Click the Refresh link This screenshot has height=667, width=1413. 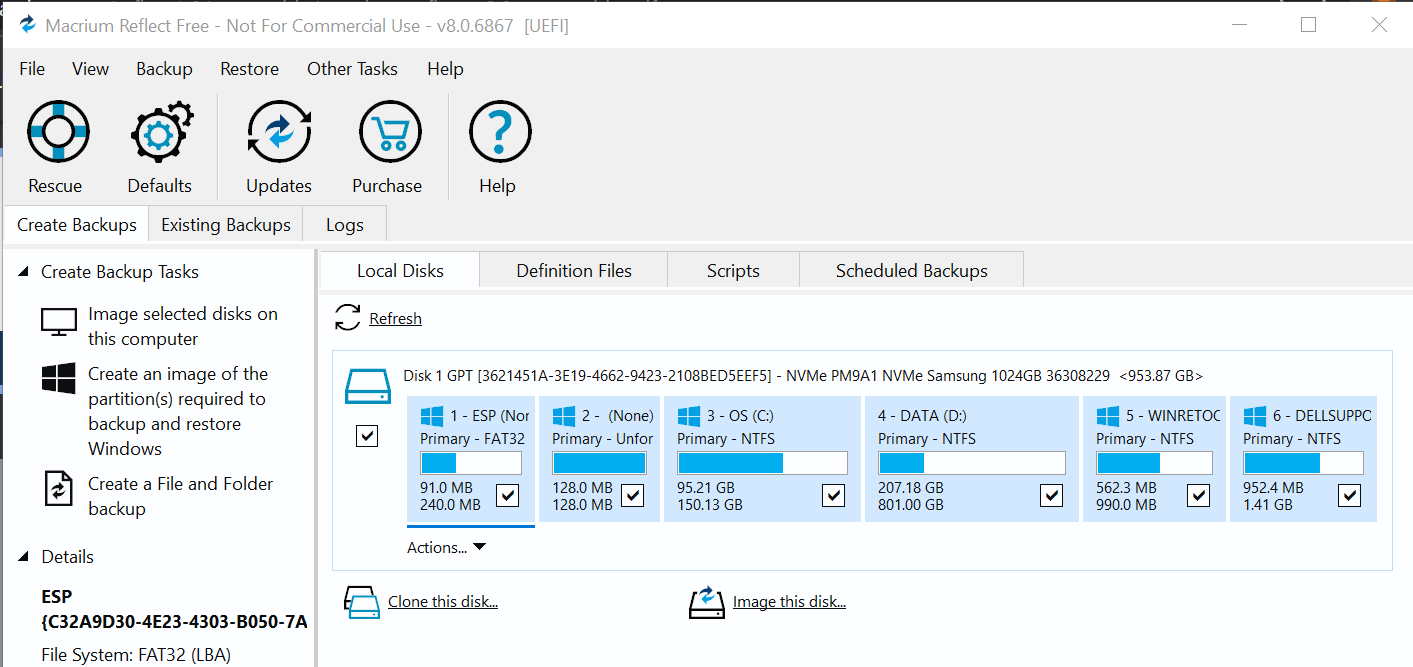[395, 319]
